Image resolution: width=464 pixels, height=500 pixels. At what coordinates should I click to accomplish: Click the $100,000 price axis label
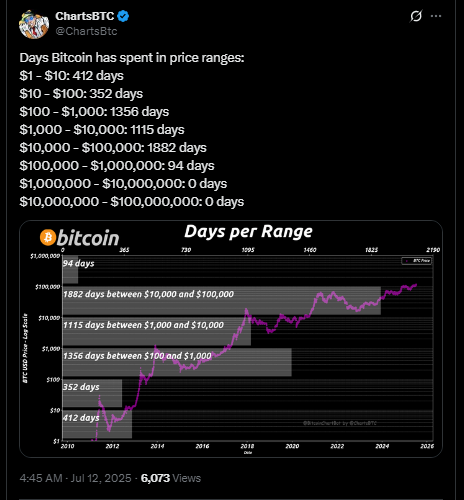pyautogui.click(x=48, y=287)
